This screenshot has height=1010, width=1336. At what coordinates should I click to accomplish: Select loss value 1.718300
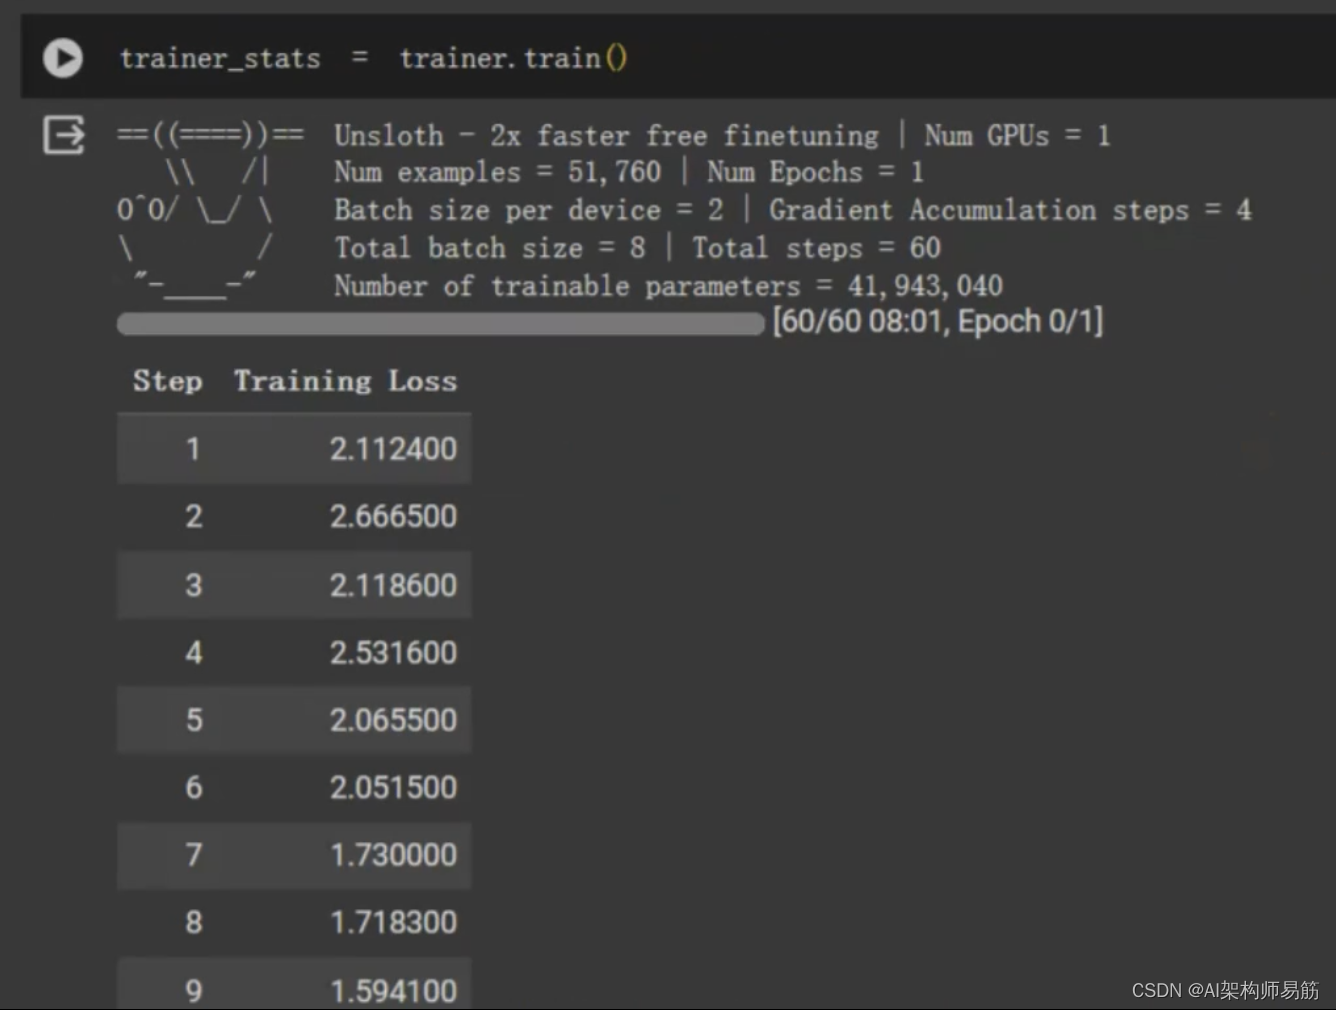[x=393, y=922]
